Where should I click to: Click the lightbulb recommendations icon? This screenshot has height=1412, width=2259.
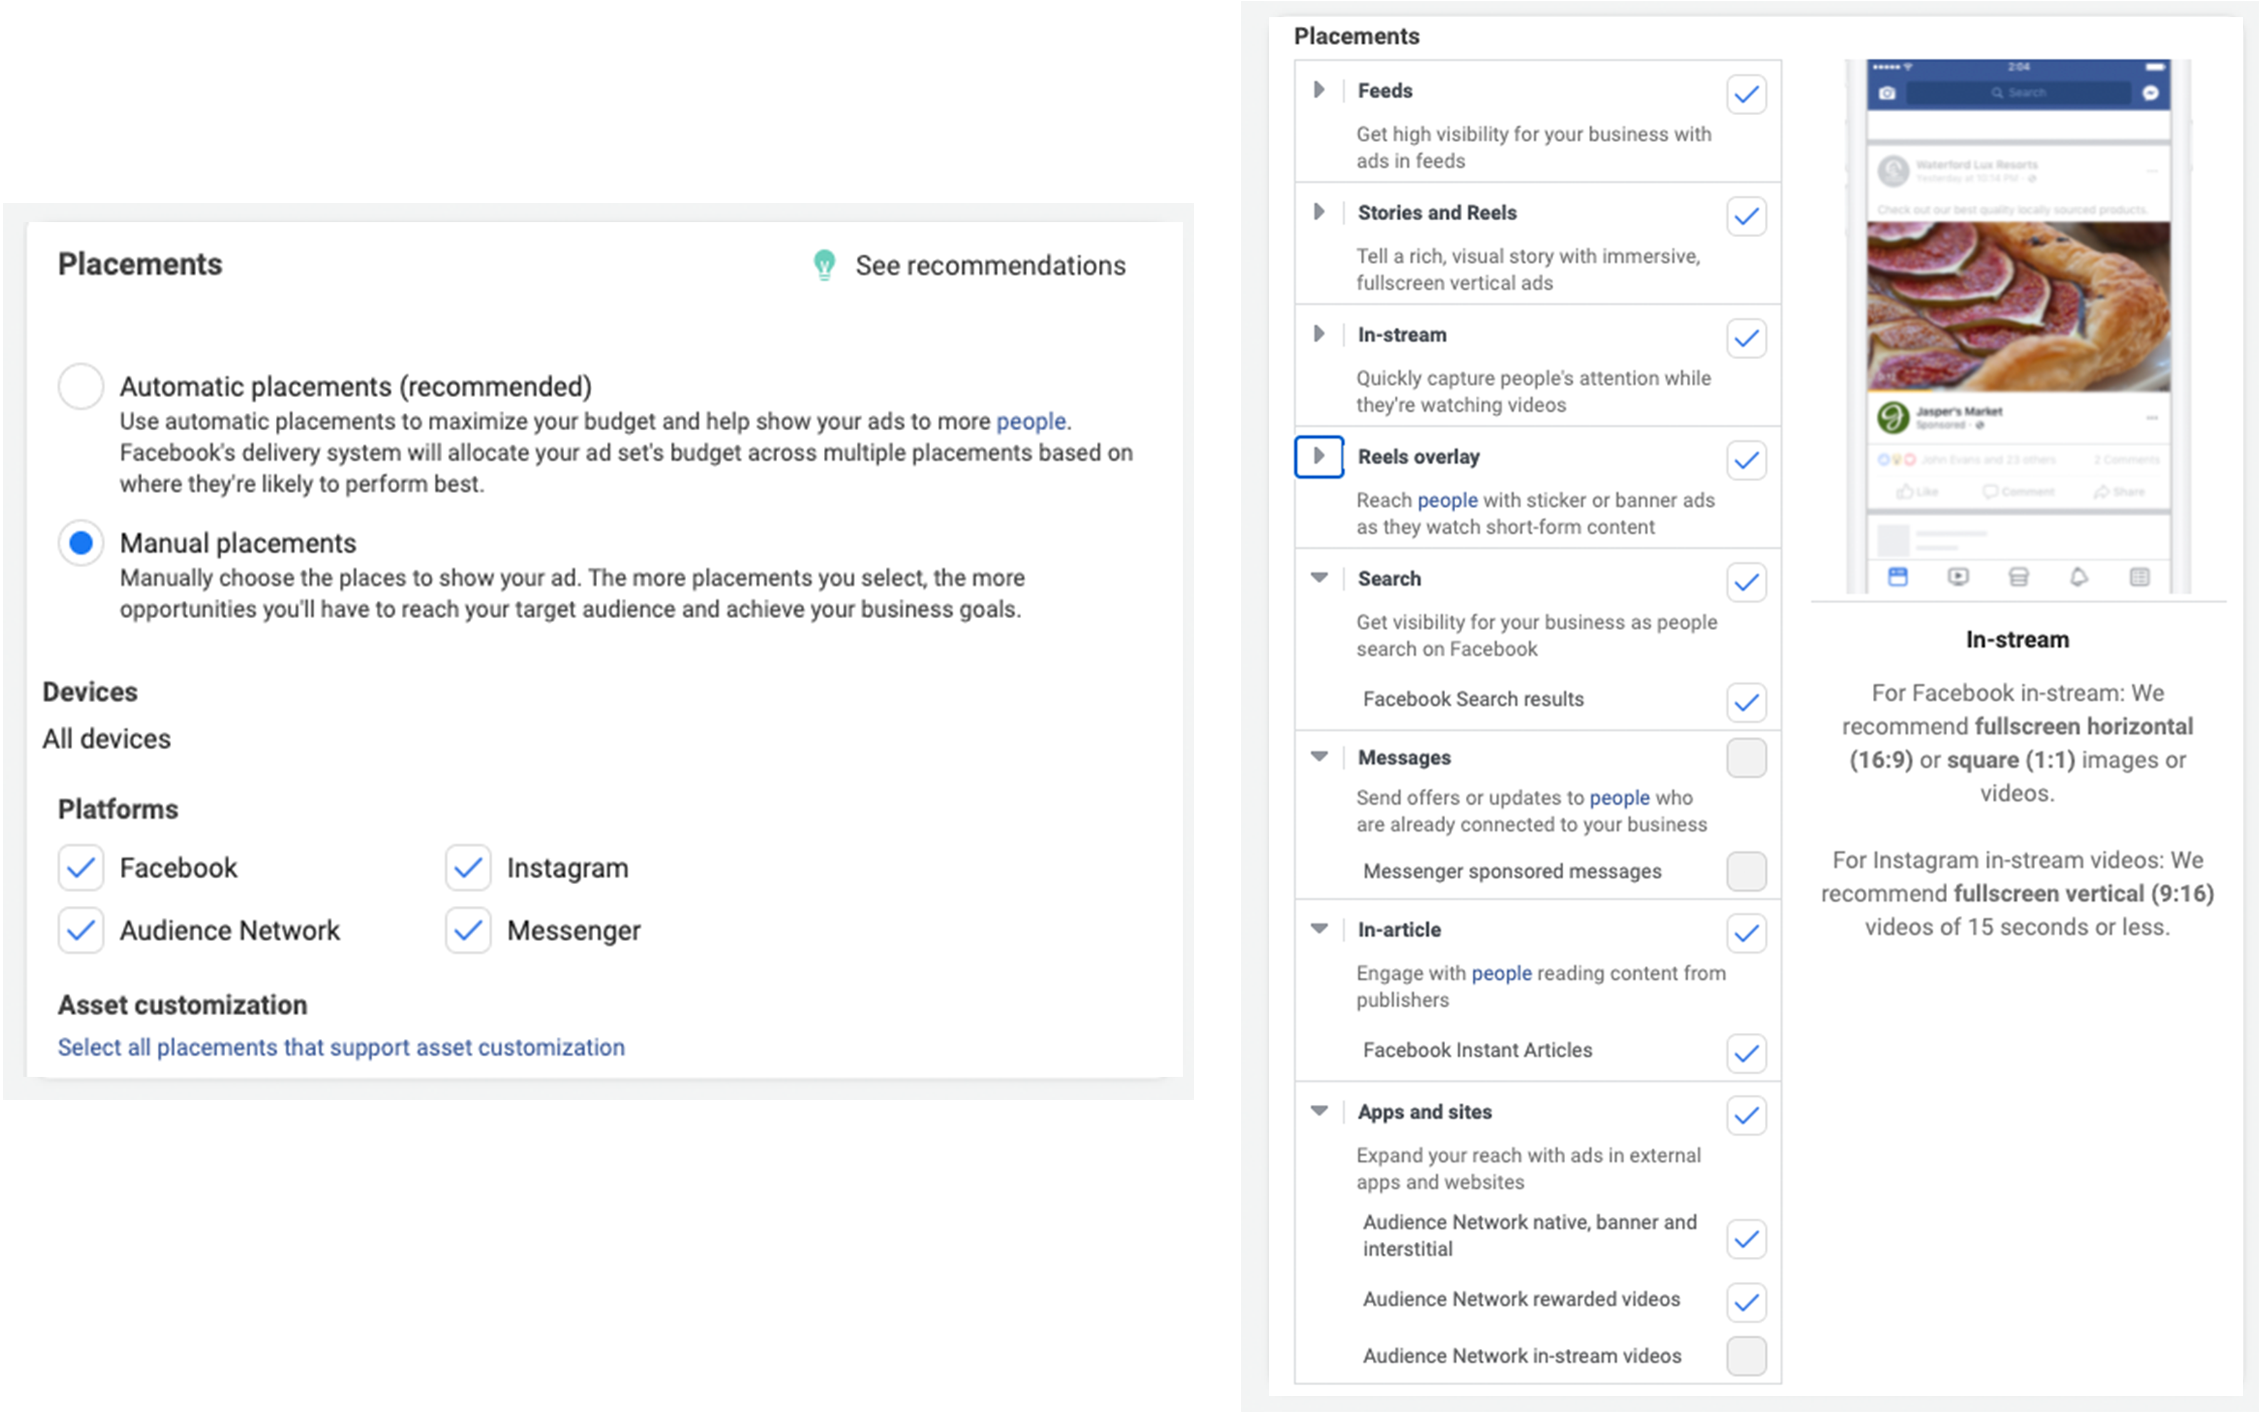click(824, 265)
